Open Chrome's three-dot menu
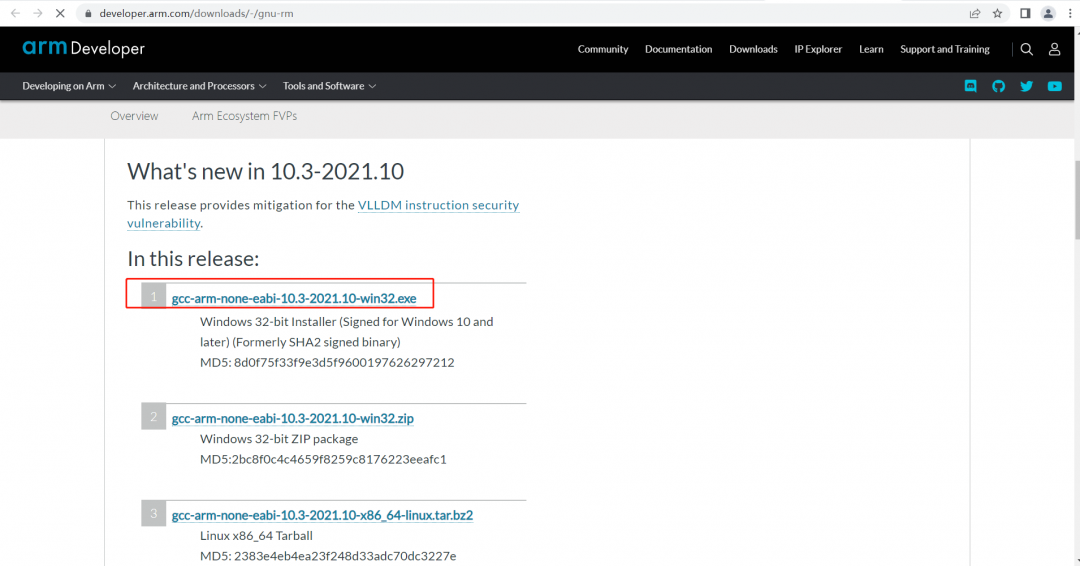1080x566 pixels. click(1071, 13)
